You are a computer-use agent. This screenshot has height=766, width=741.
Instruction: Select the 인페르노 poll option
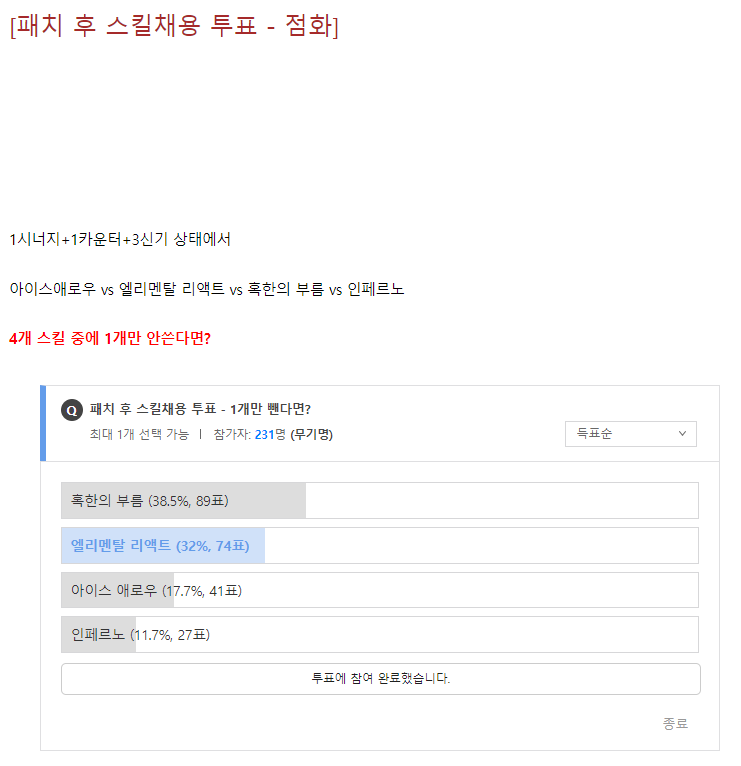pos(380,635)
